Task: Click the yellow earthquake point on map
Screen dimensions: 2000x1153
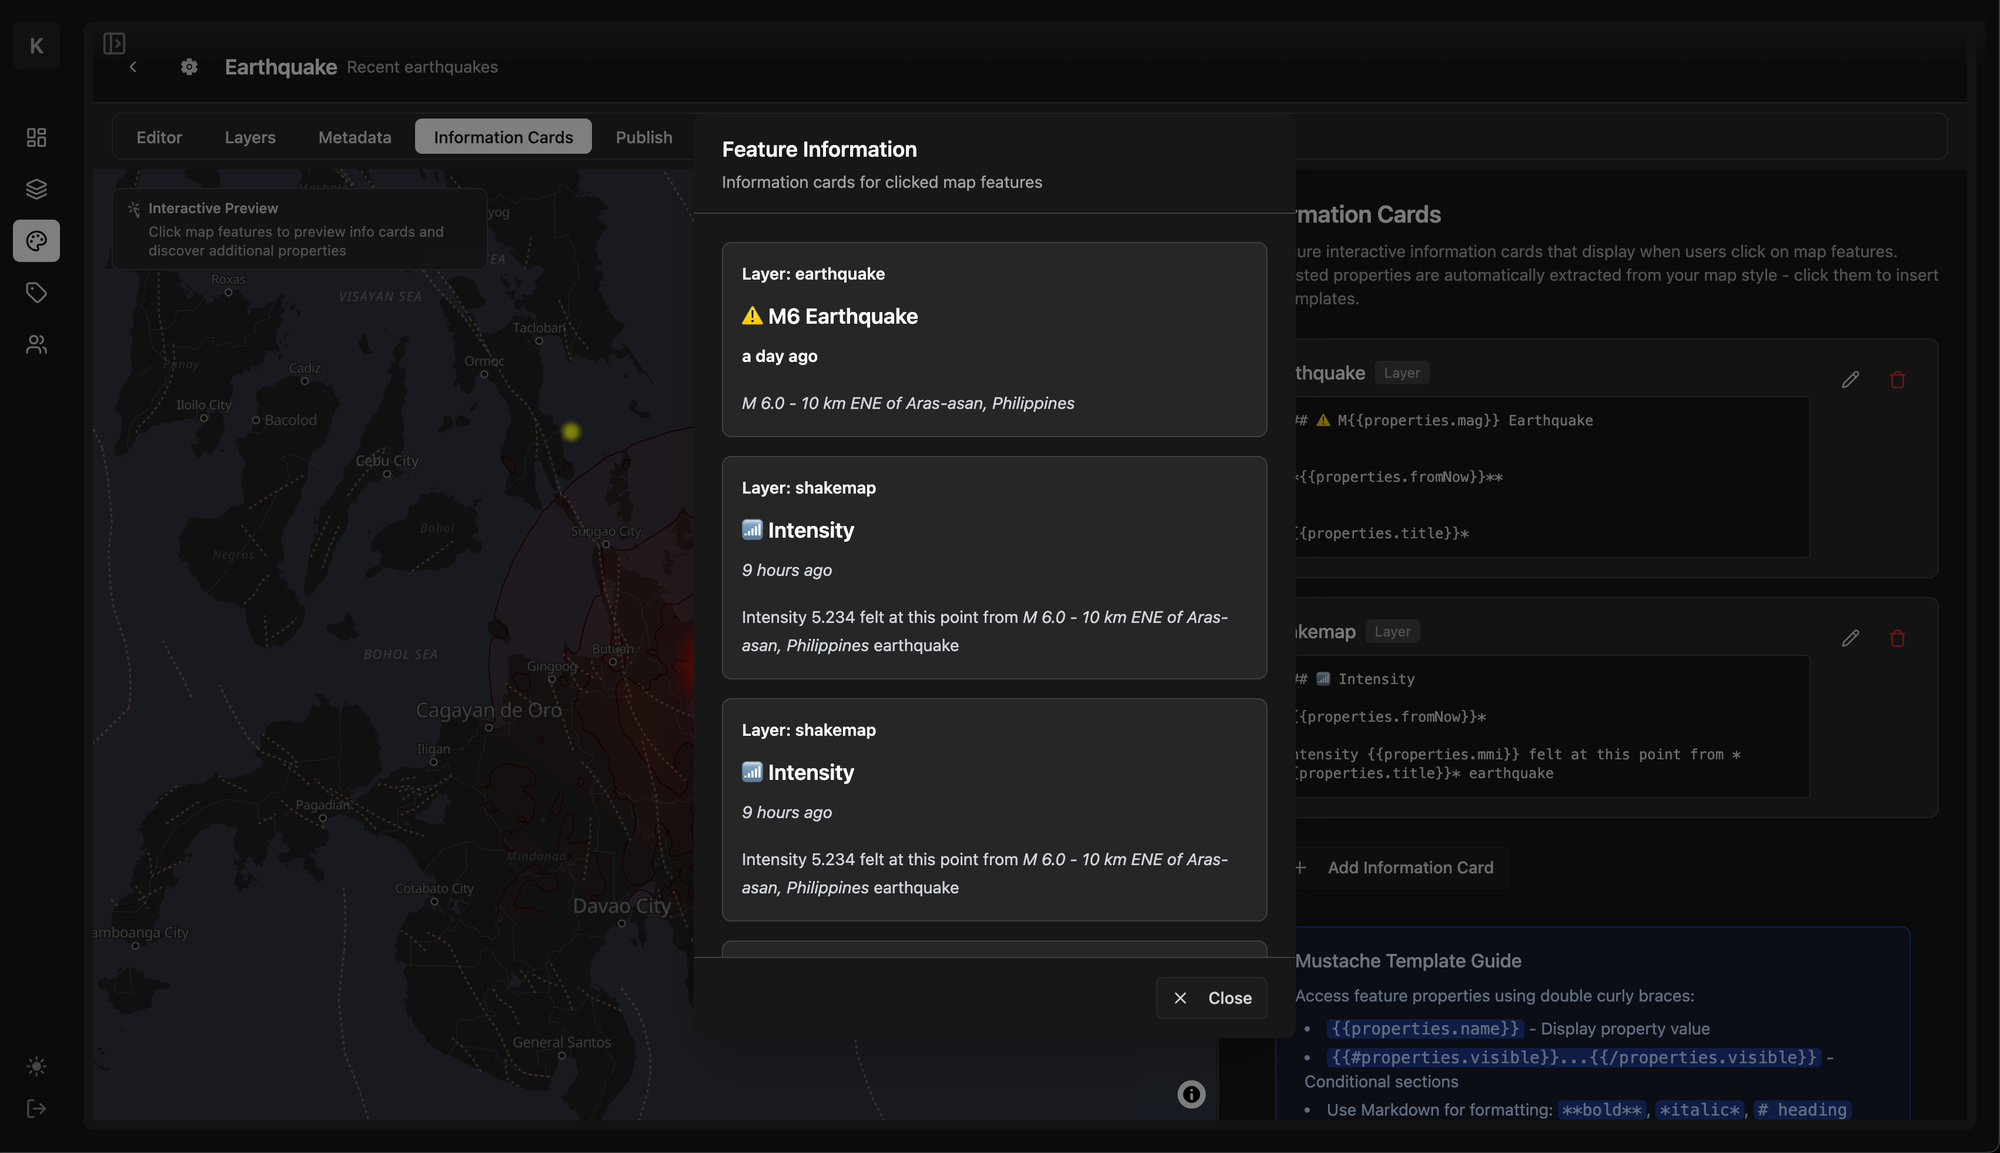Action: pos(571,432)
